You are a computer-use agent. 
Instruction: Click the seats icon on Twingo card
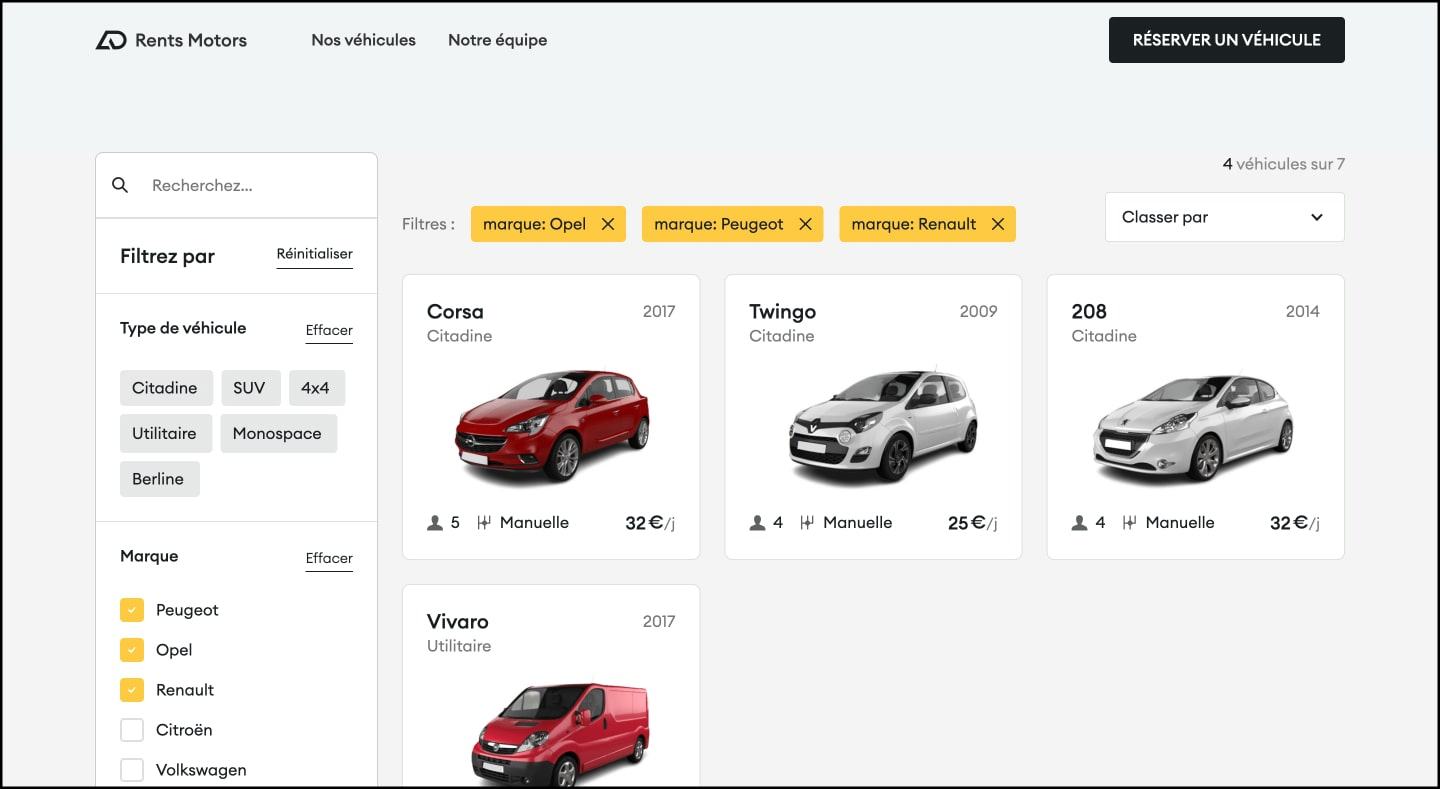[757, 522]
